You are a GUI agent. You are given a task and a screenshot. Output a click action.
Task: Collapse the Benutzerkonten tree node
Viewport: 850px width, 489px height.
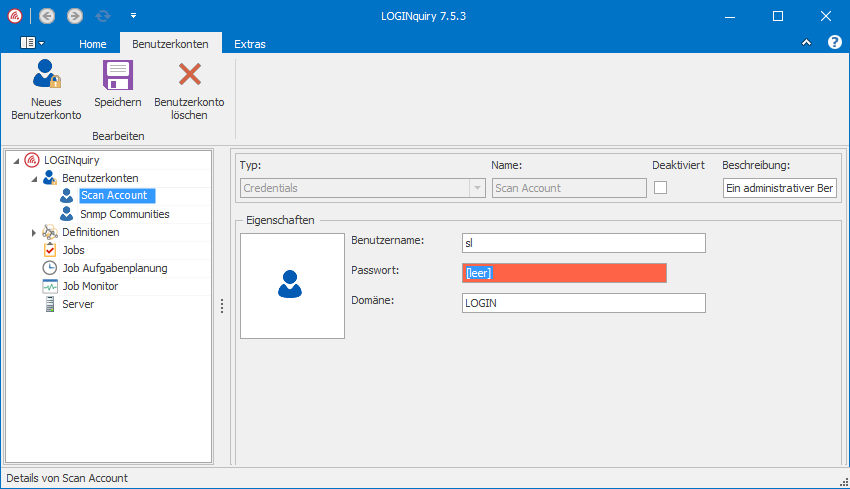(x=34, y=178)
